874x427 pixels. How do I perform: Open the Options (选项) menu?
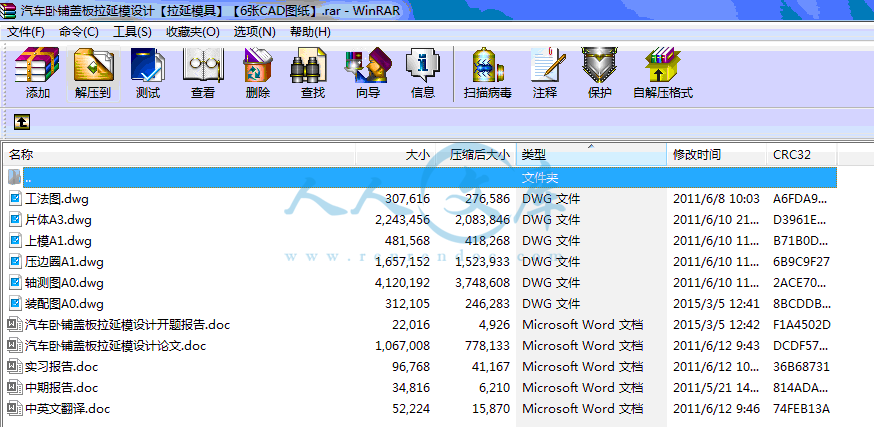[x=255, y=32]
